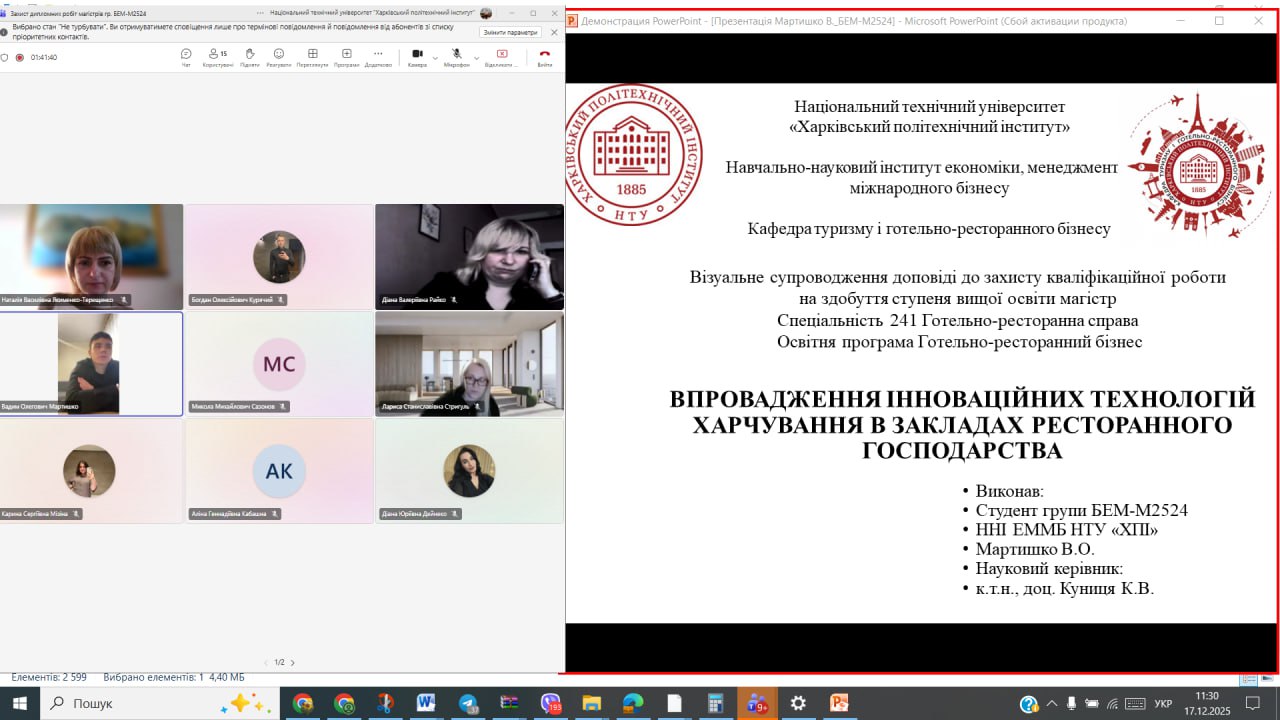
Task: Click the Змінити параметри button
Action: point(510,32)
